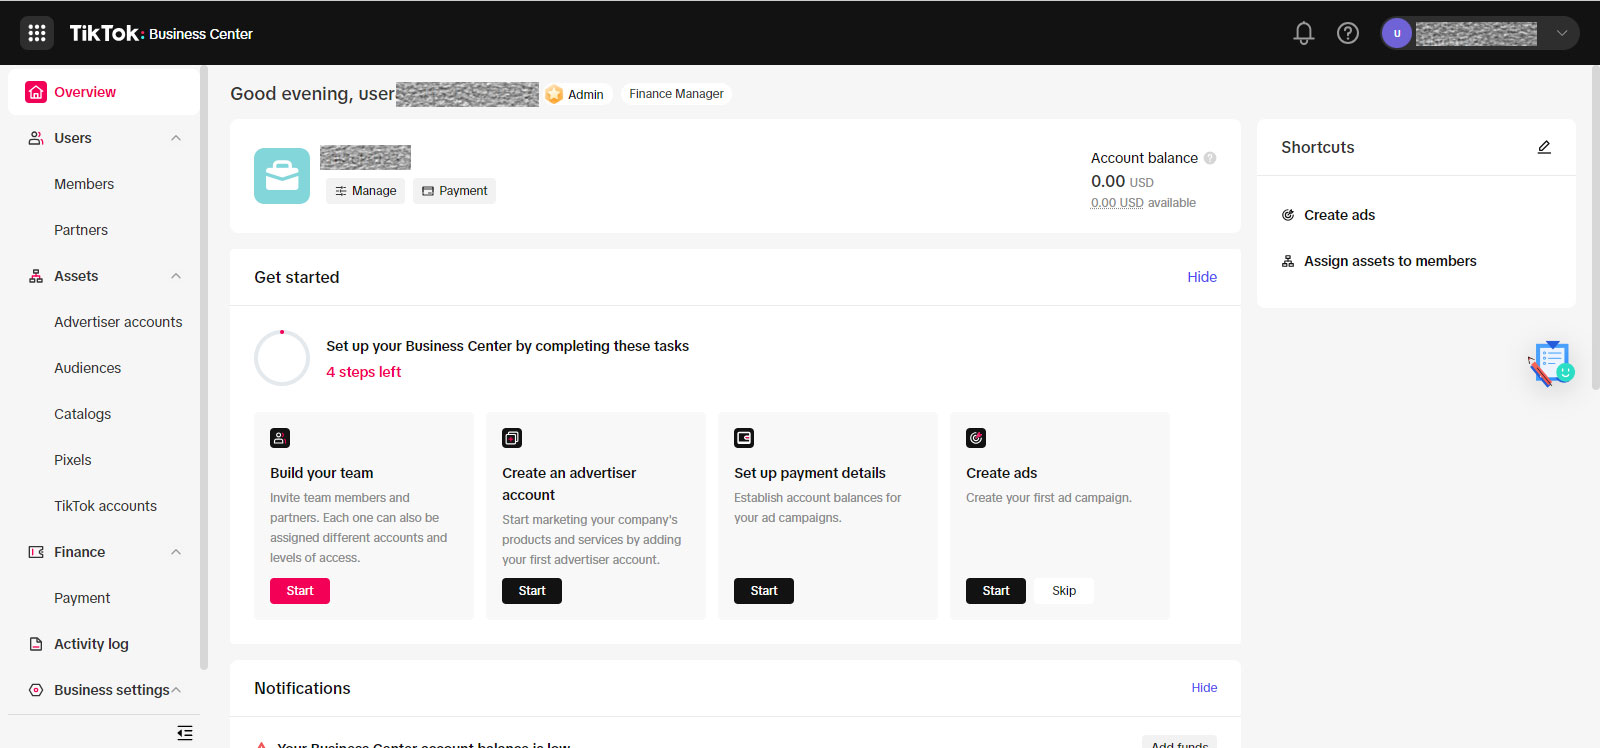Click Assign assets to members shortcut
Screen dimensions: 1600x748
point(1390,261)
